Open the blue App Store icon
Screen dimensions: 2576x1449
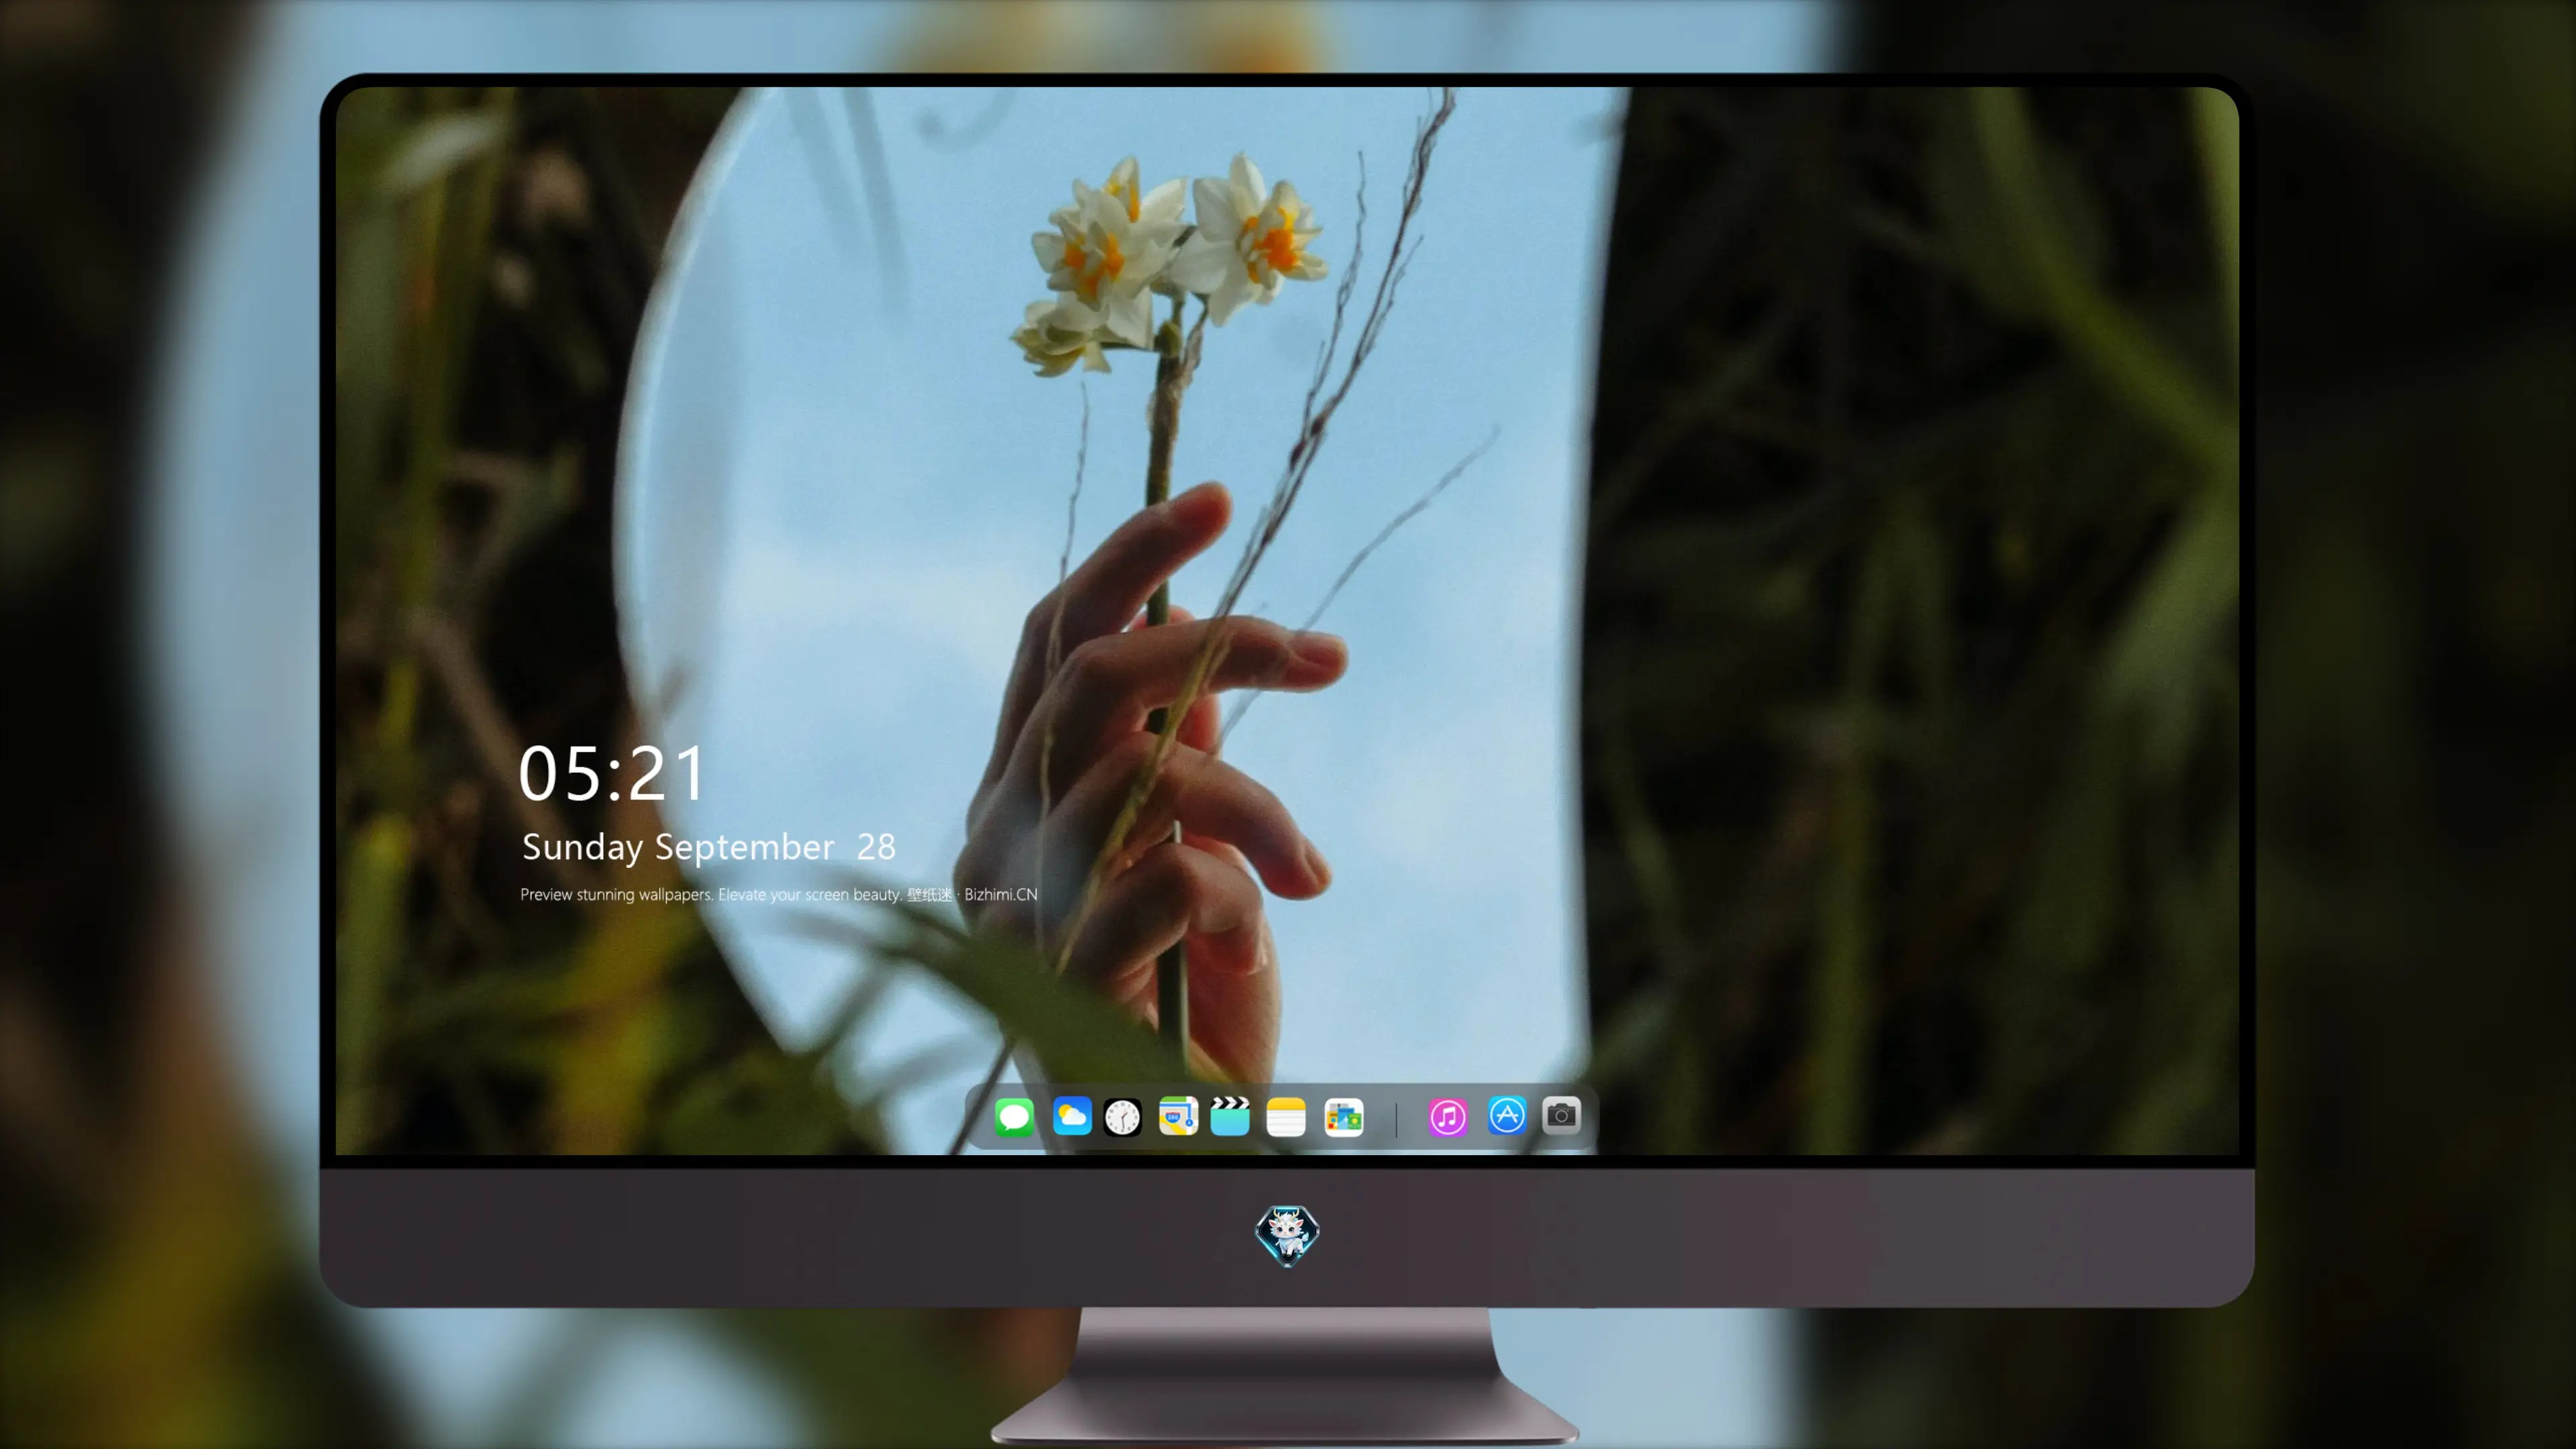tap(1507, 1115)
